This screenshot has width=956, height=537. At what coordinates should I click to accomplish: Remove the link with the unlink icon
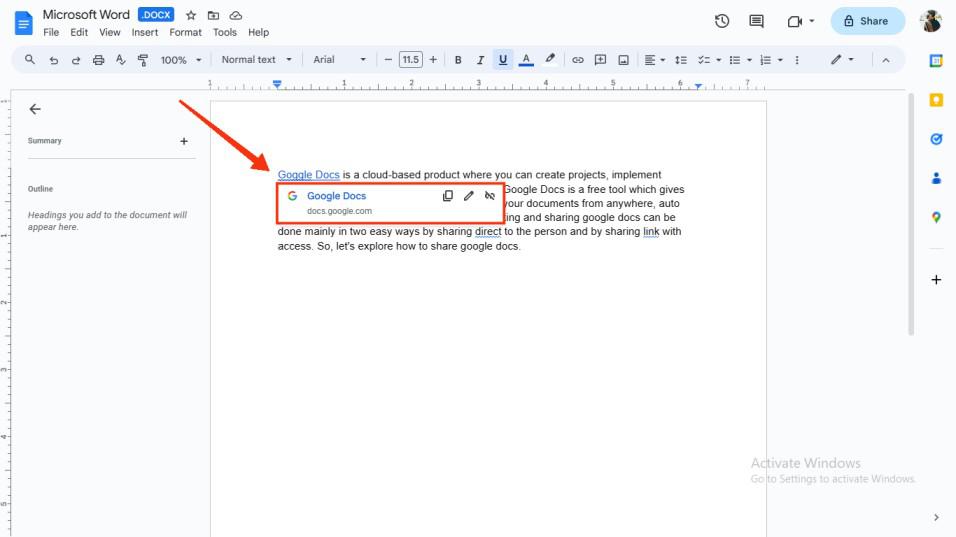[490, 196]
